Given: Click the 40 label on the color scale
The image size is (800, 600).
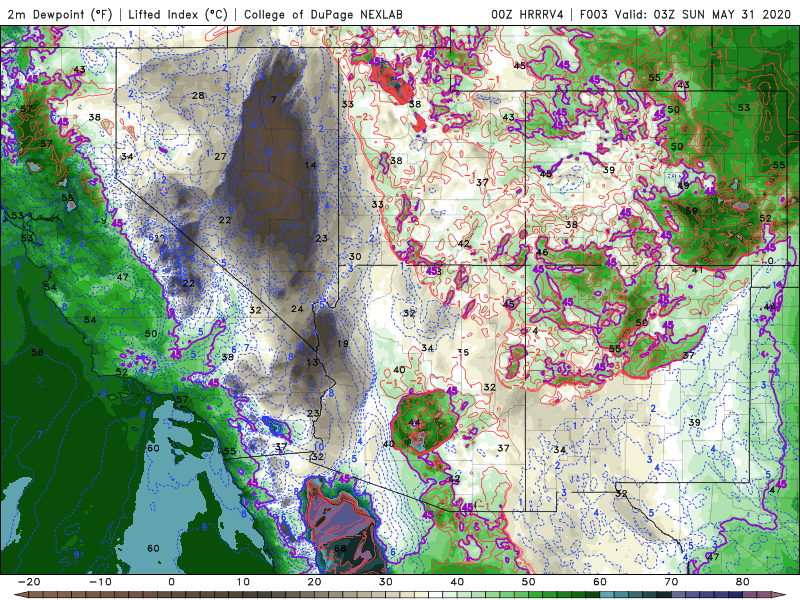Looking at the screenshot, I should tap(457, 582).
